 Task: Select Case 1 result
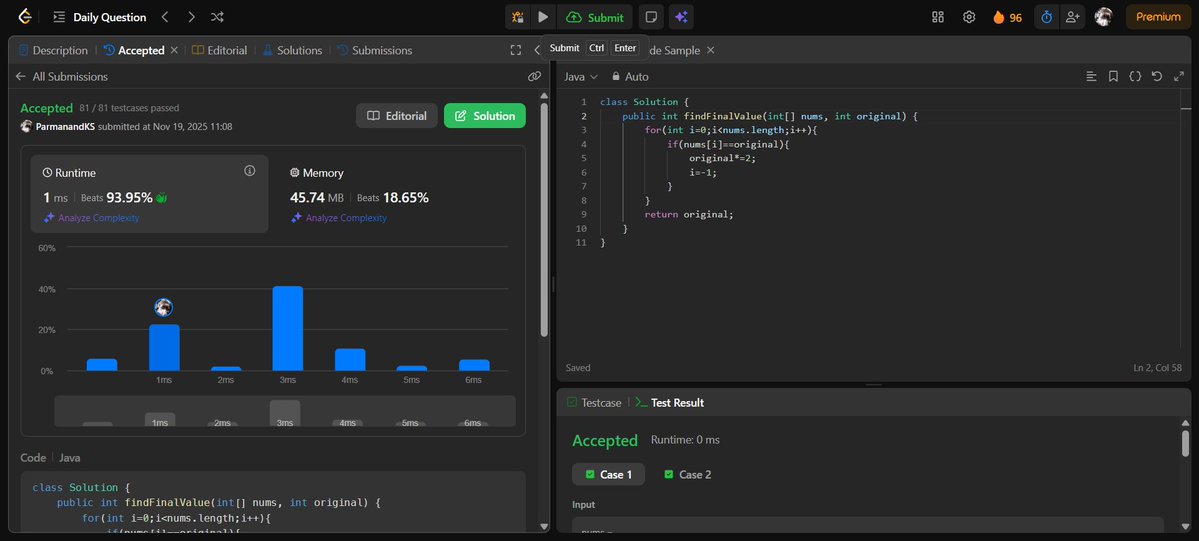click(609, 474)
